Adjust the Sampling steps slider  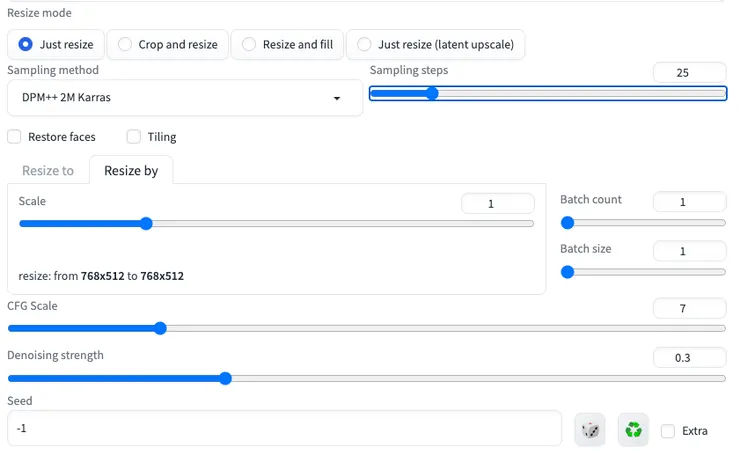[x=432, y=93]
